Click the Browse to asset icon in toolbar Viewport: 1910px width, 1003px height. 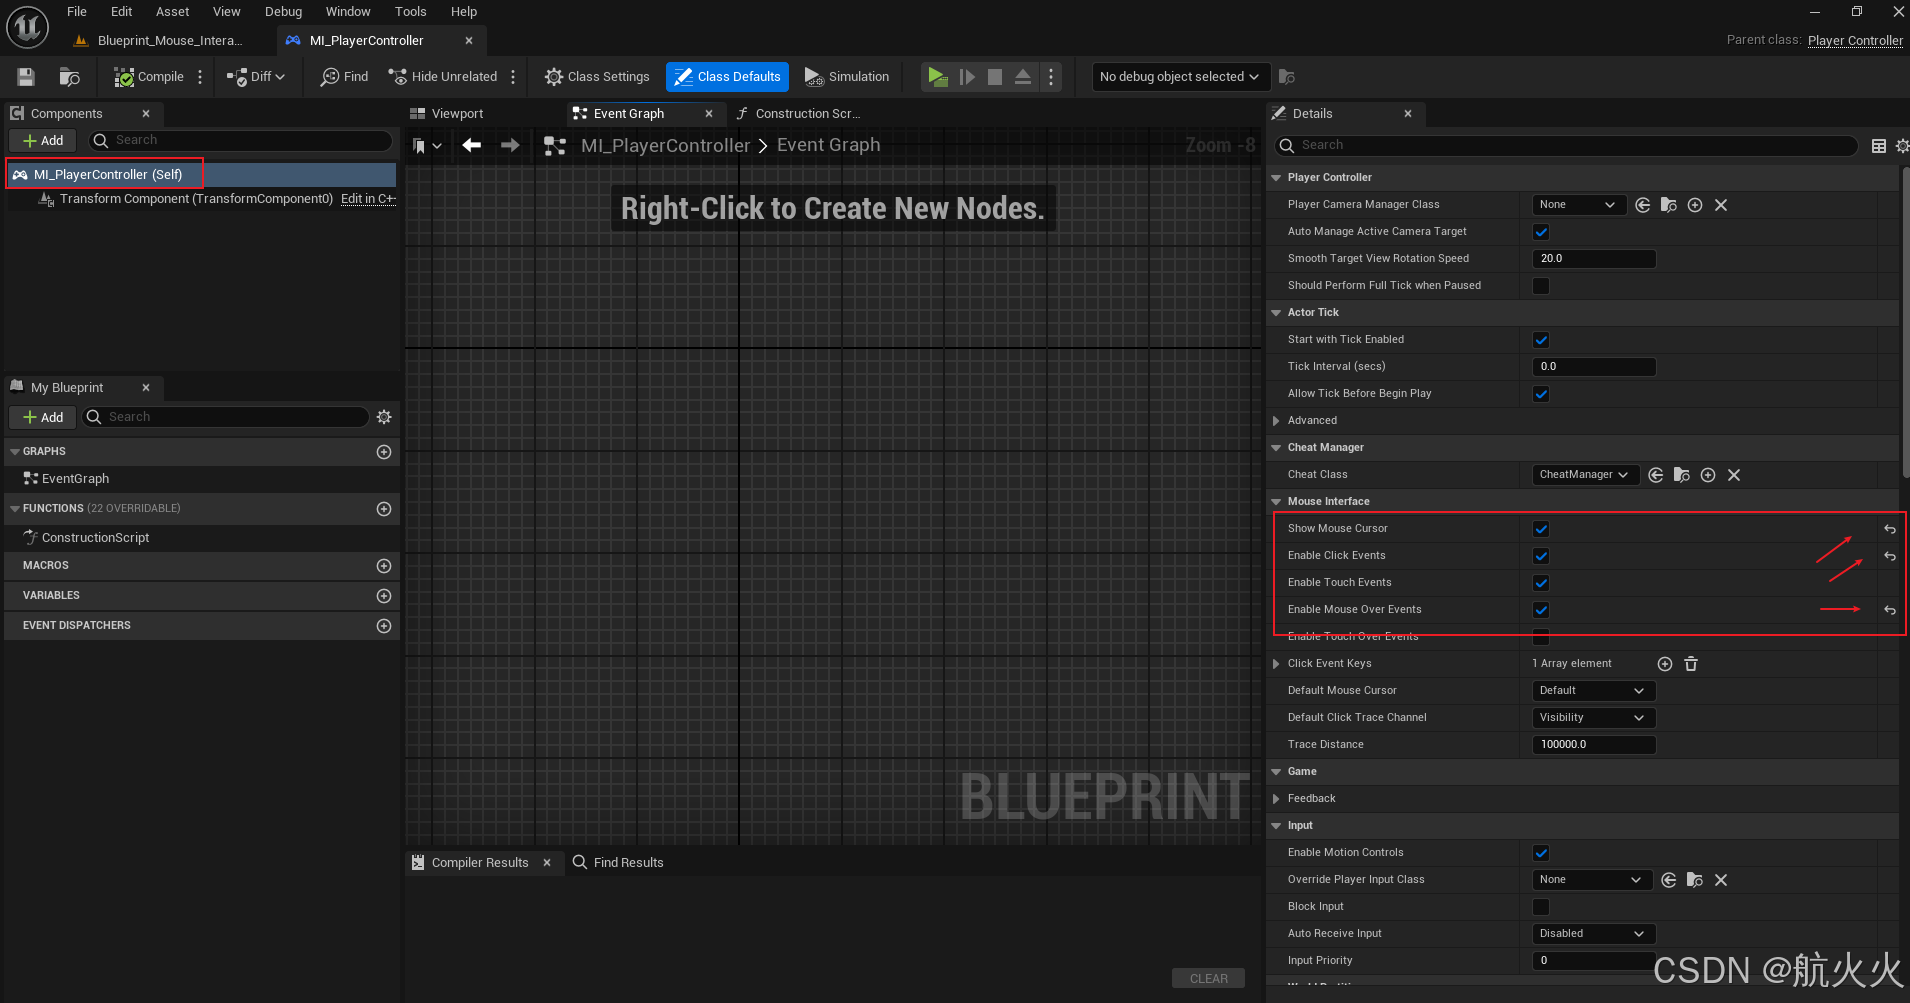pyautogui.click(x=69, y=77)
